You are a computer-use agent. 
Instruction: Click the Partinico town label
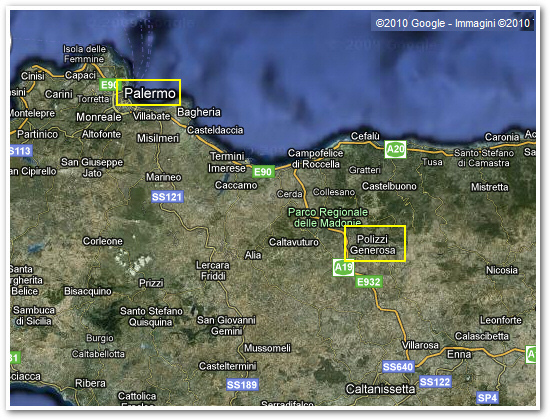point(38,134)
